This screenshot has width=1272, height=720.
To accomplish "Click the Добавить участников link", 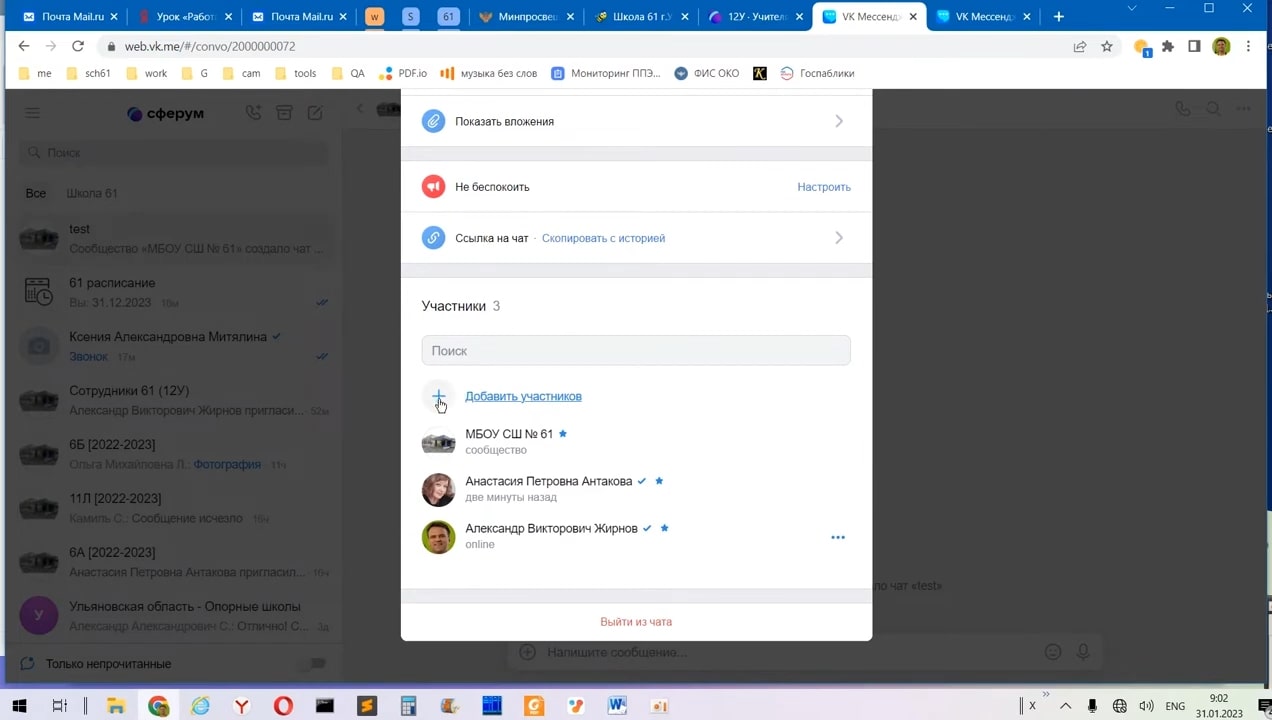I will [523, 396].
